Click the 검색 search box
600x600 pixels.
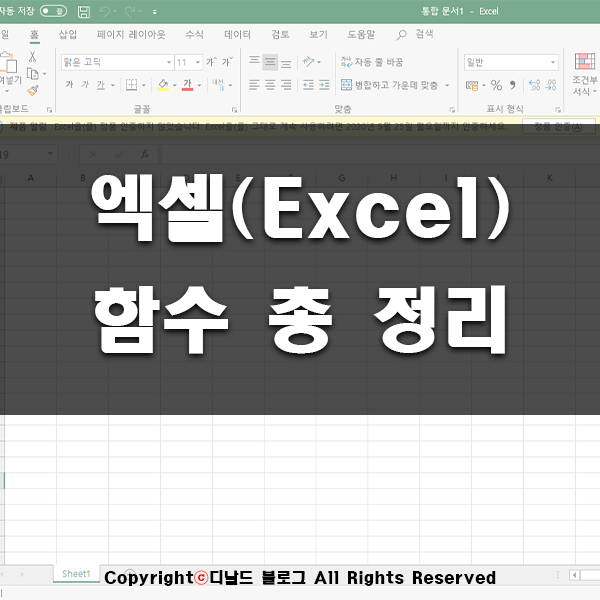415,34
